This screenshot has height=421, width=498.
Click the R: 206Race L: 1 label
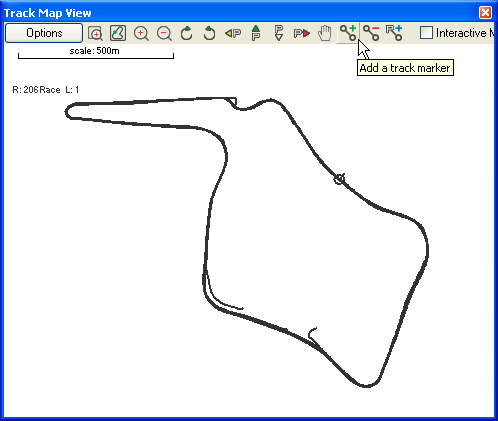46,90
